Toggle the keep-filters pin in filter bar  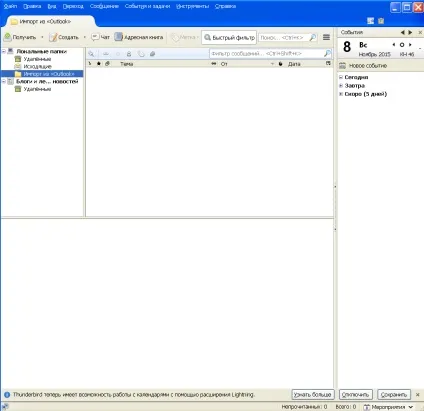pos(91,54)
